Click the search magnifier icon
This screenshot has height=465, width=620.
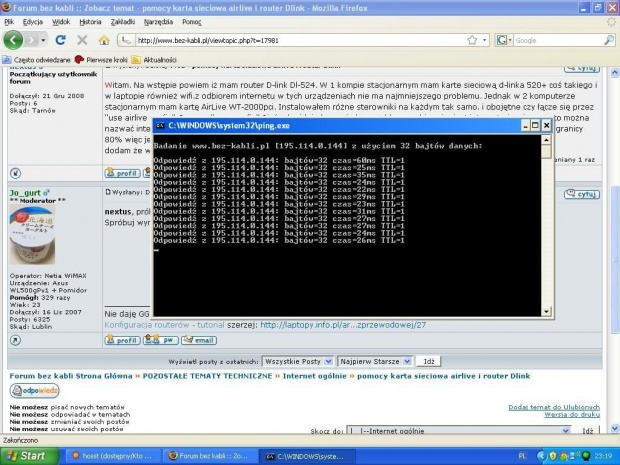click(x=609, y=40)
